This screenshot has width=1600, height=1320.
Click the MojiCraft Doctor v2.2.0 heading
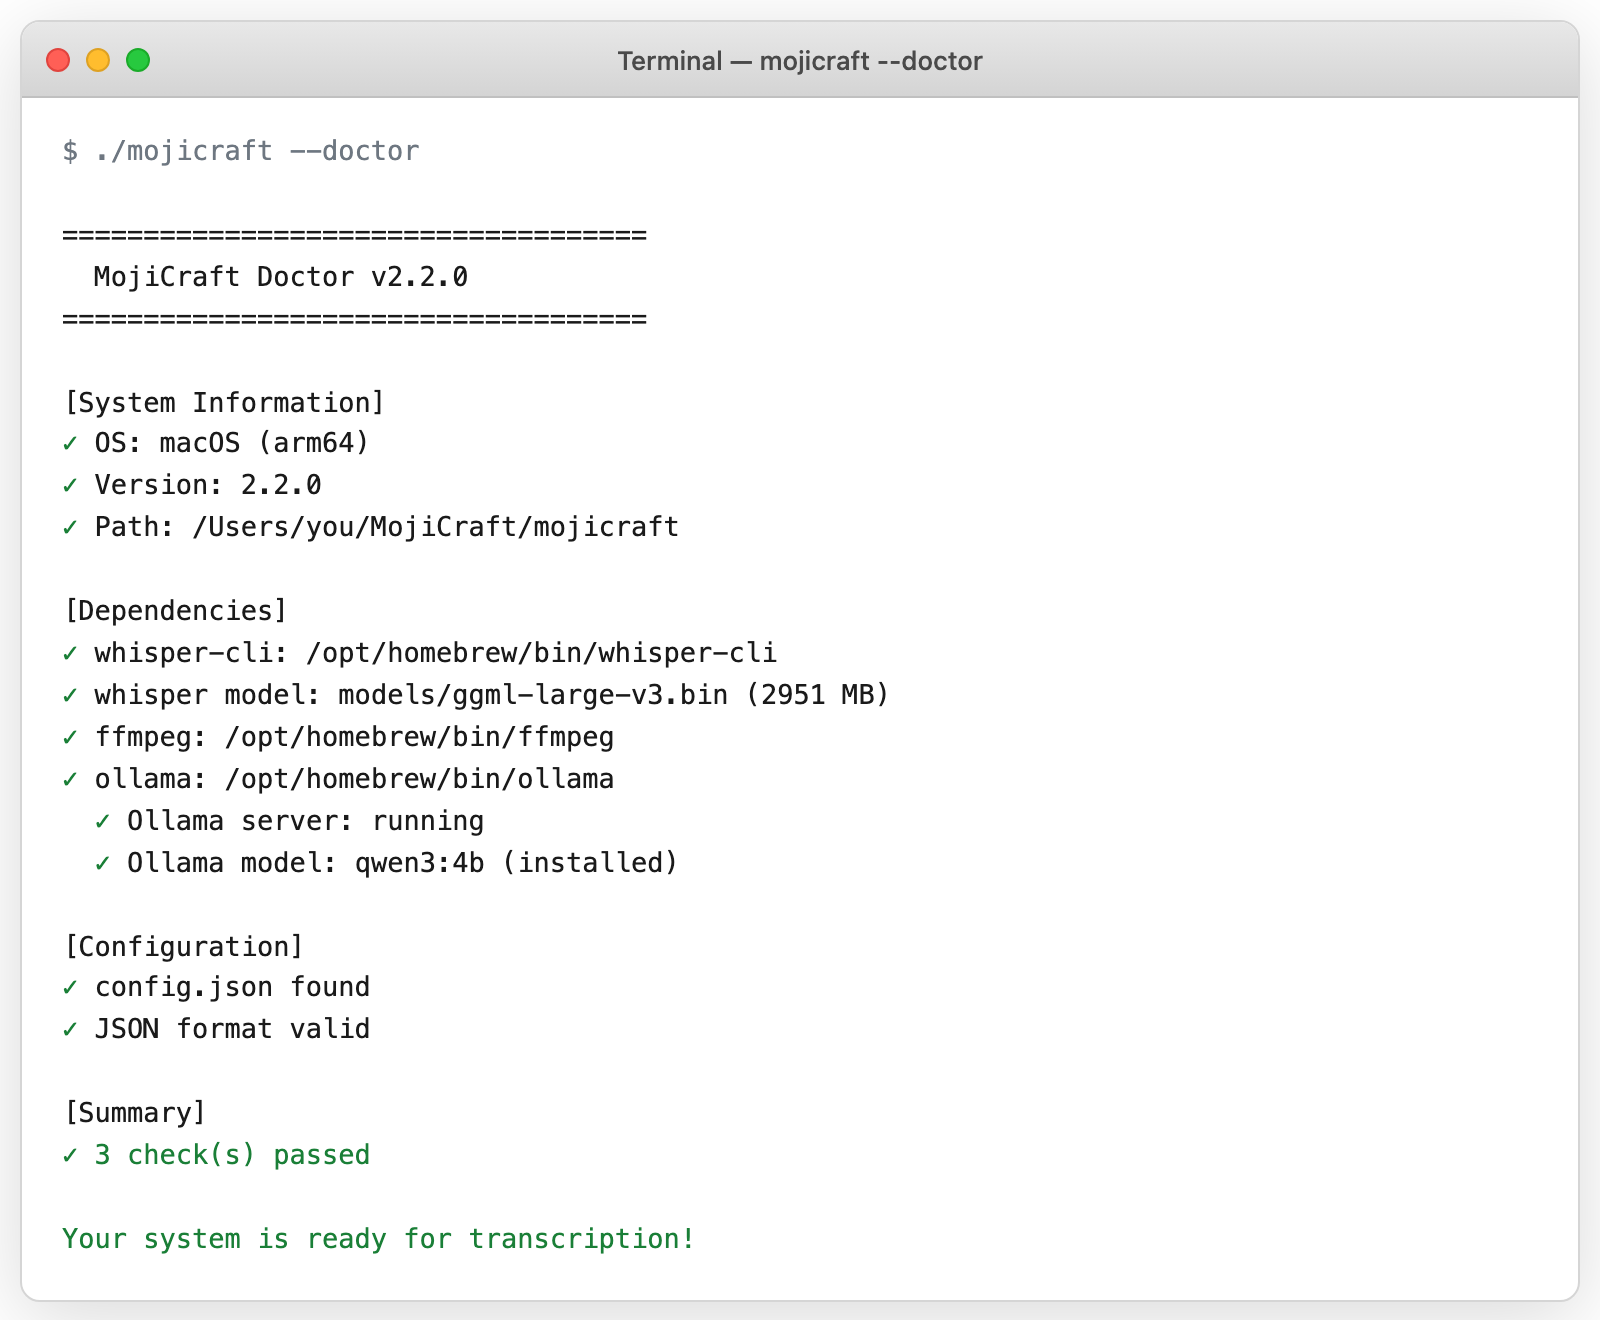click(x=280, y=277)
